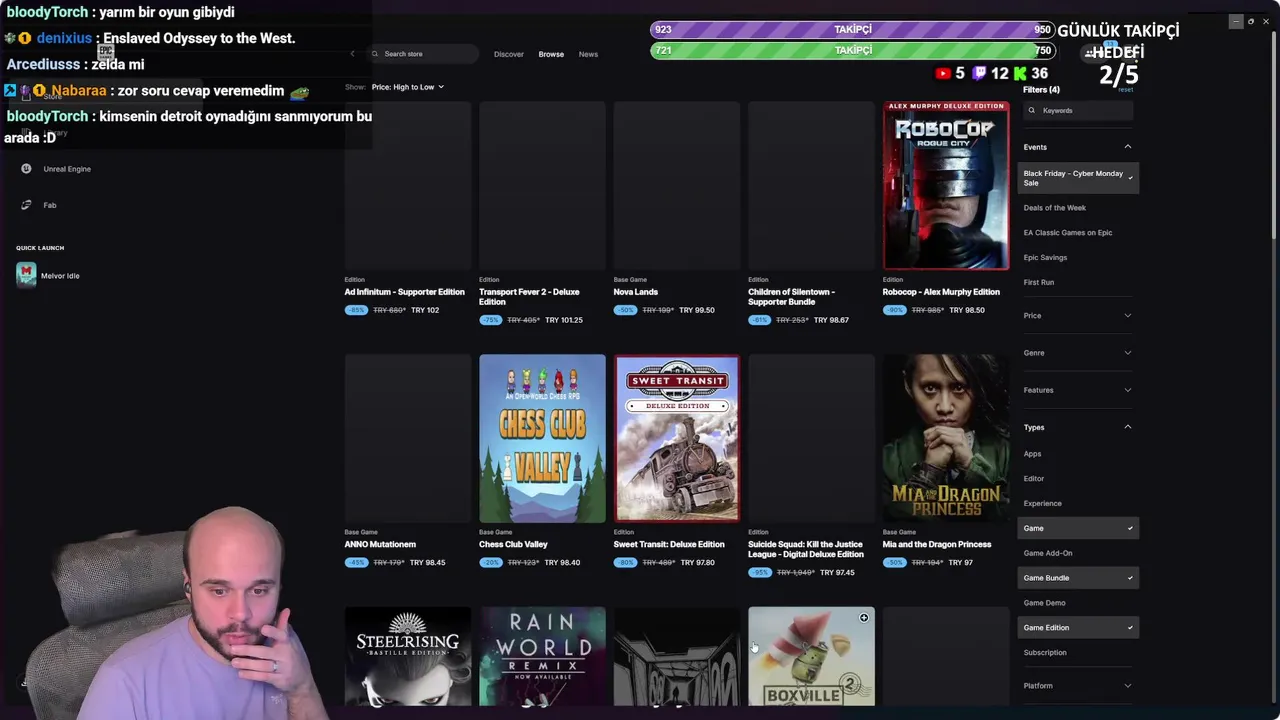This screenshot has width=1280, height=720.
Task: Expand the Price filter section
Action: coord(1078,316)
